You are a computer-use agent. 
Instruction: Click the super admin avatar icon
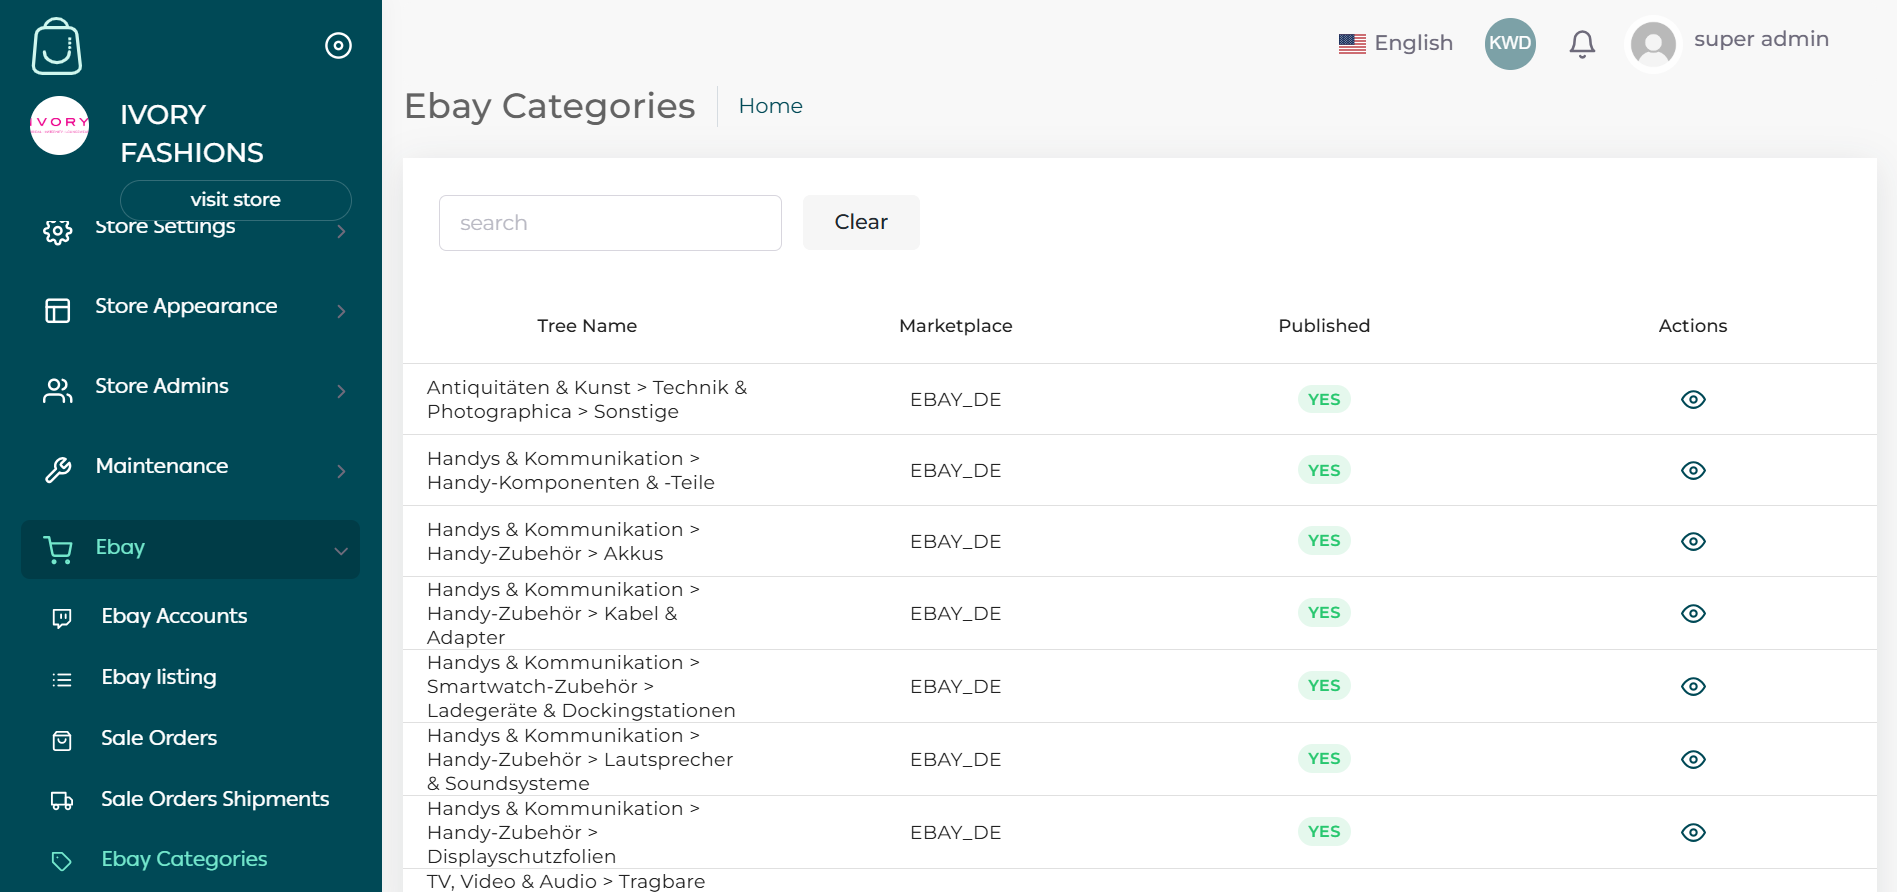(x=1653, y=45)
